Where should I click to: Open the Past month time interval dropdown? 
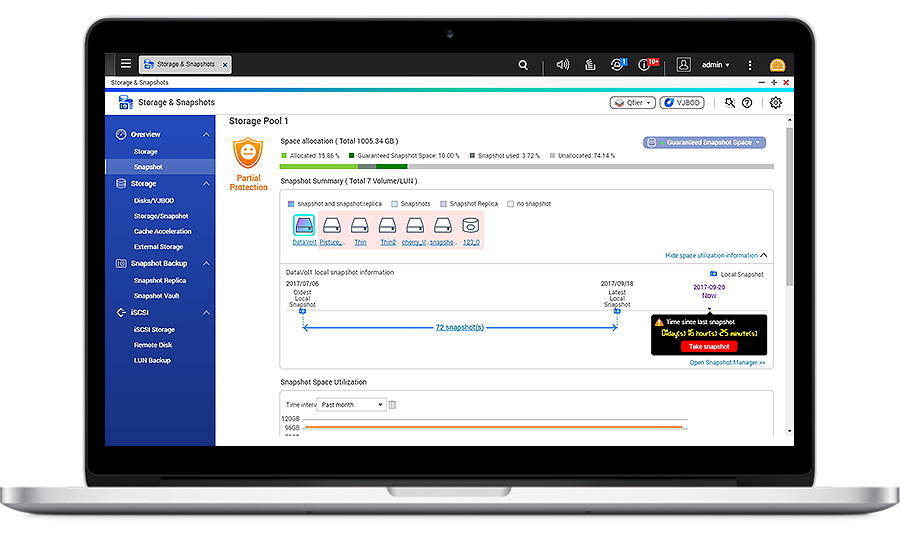(351, 405)
